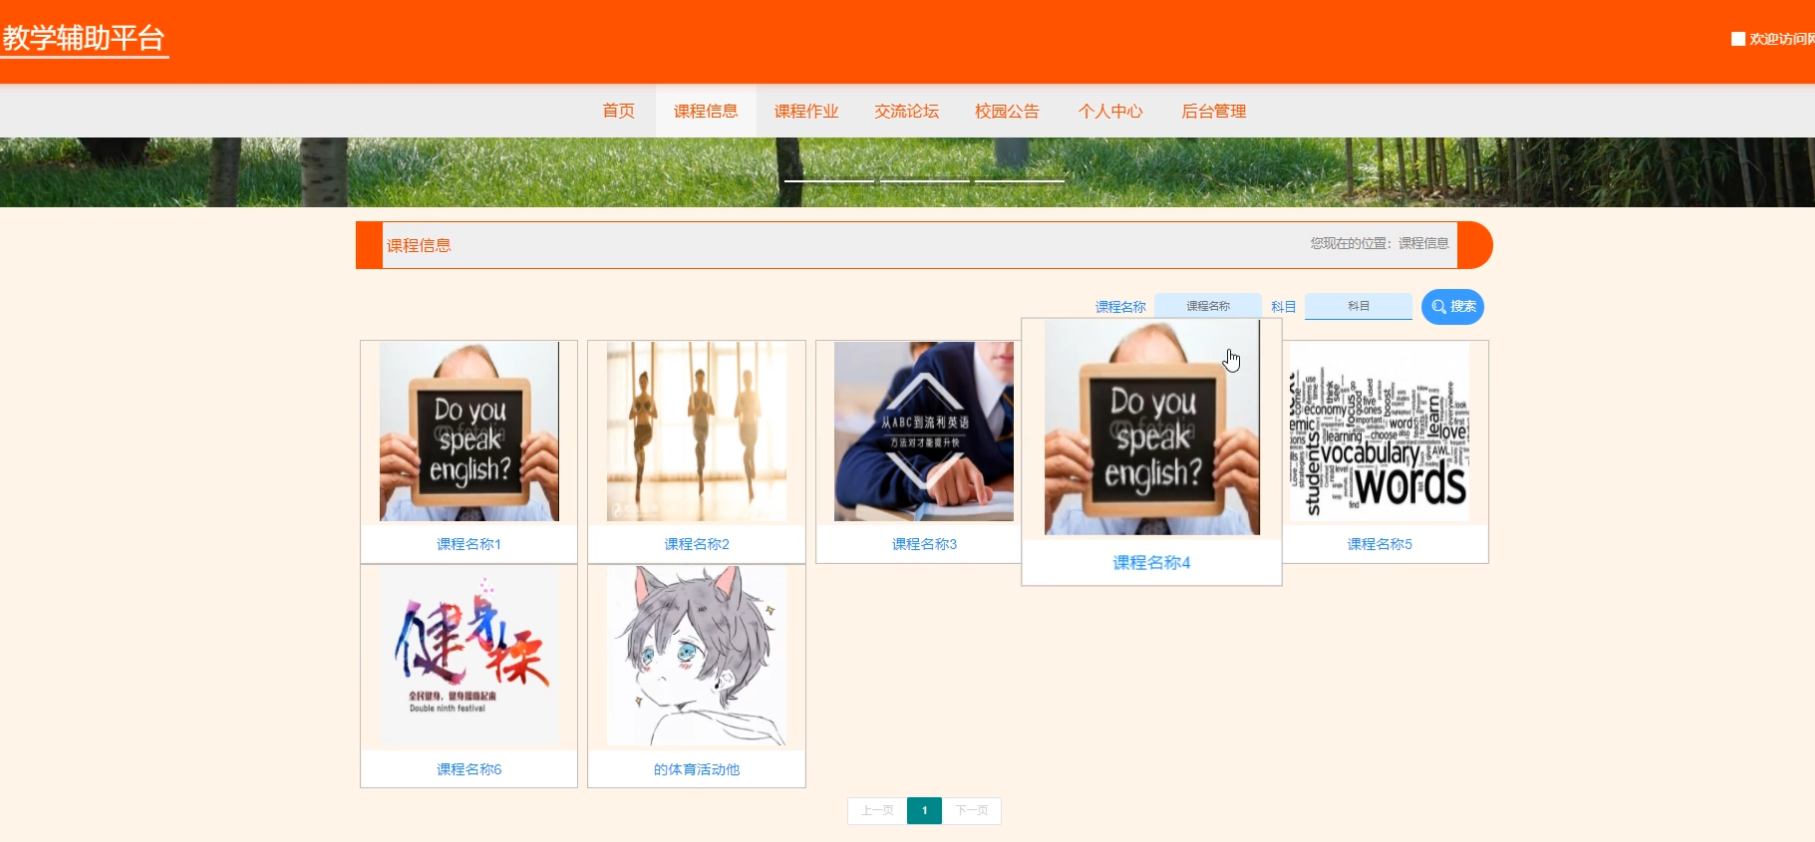
Task: Go to previous page with 上一页
Action: [x=877, y=811]
